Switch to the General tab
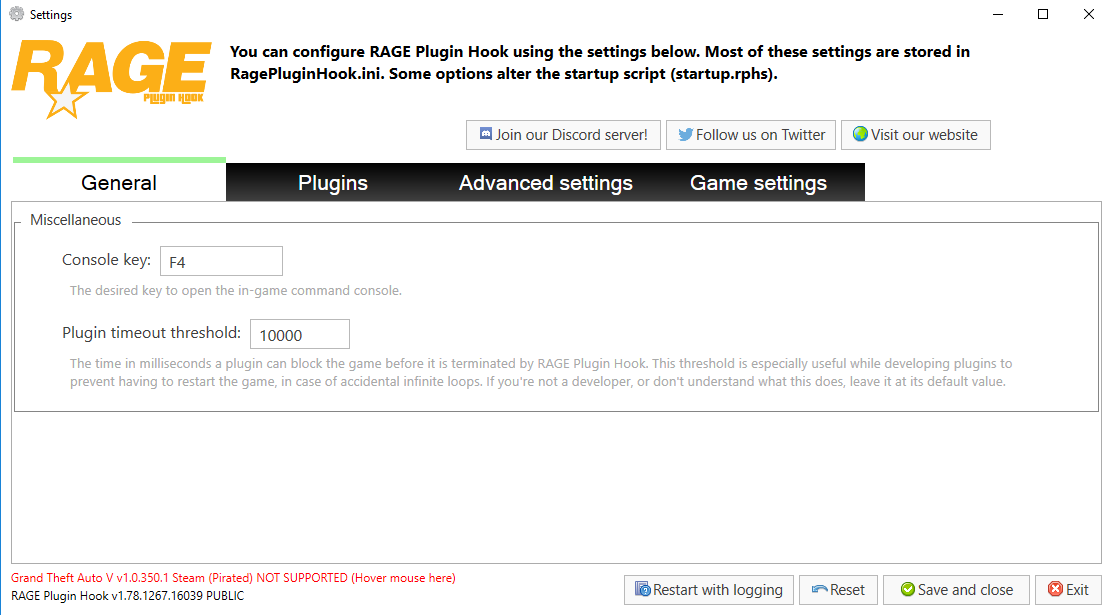 [119, 182]
